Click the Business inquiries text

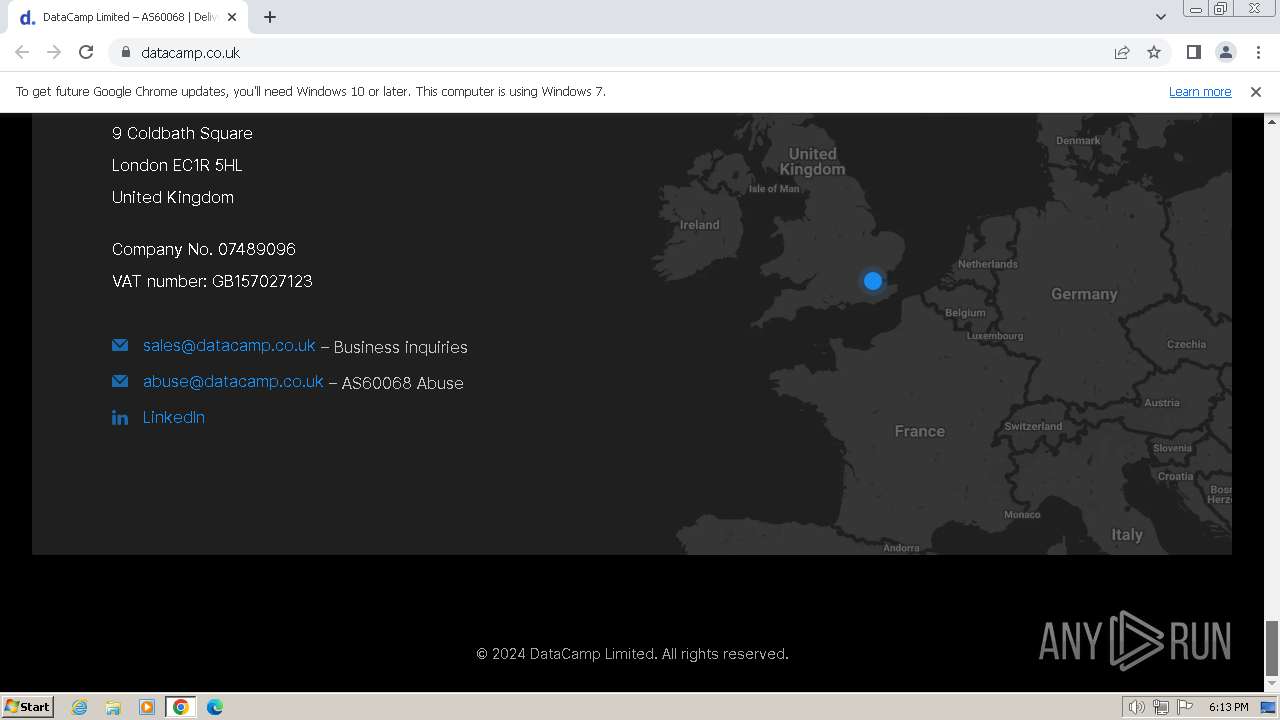click(401, 347)
